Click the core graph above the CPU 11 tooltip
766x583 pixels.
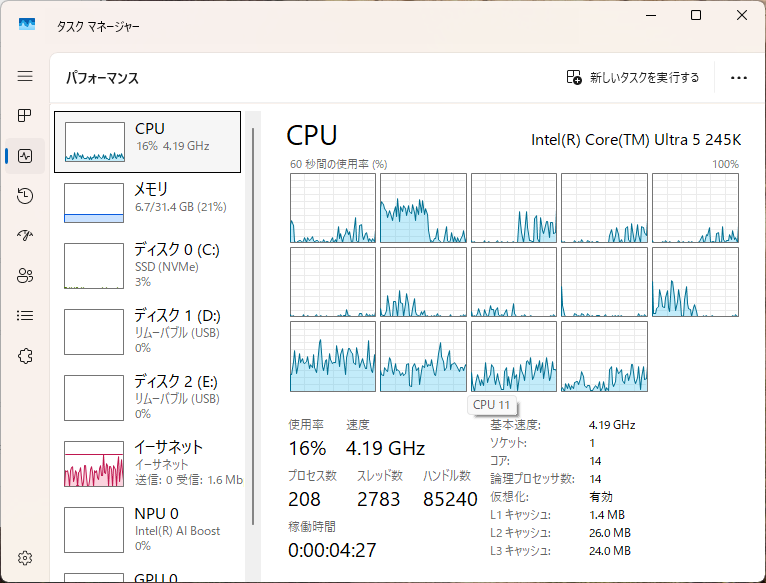coord(514,356)
